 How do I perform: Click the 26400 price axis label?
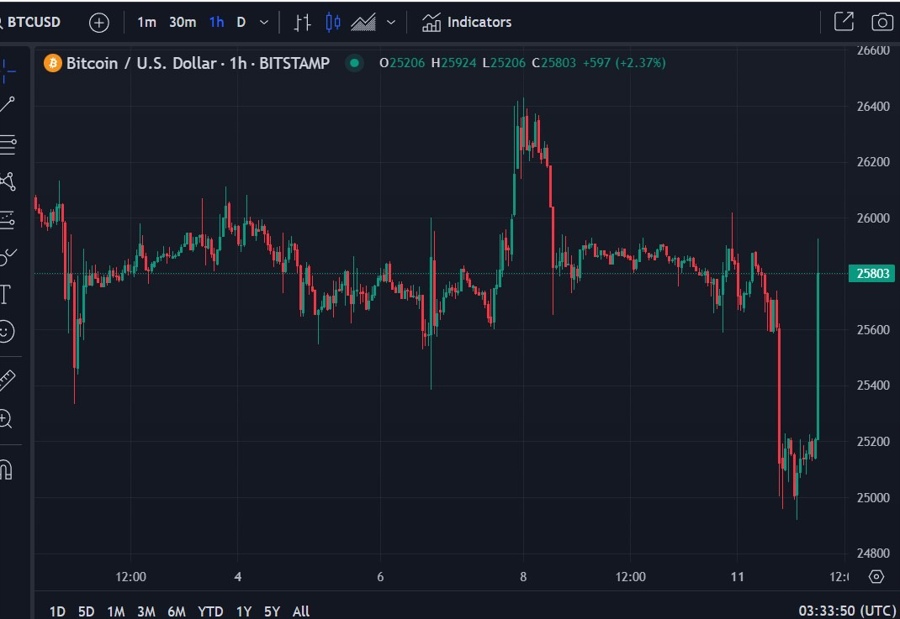873,106
